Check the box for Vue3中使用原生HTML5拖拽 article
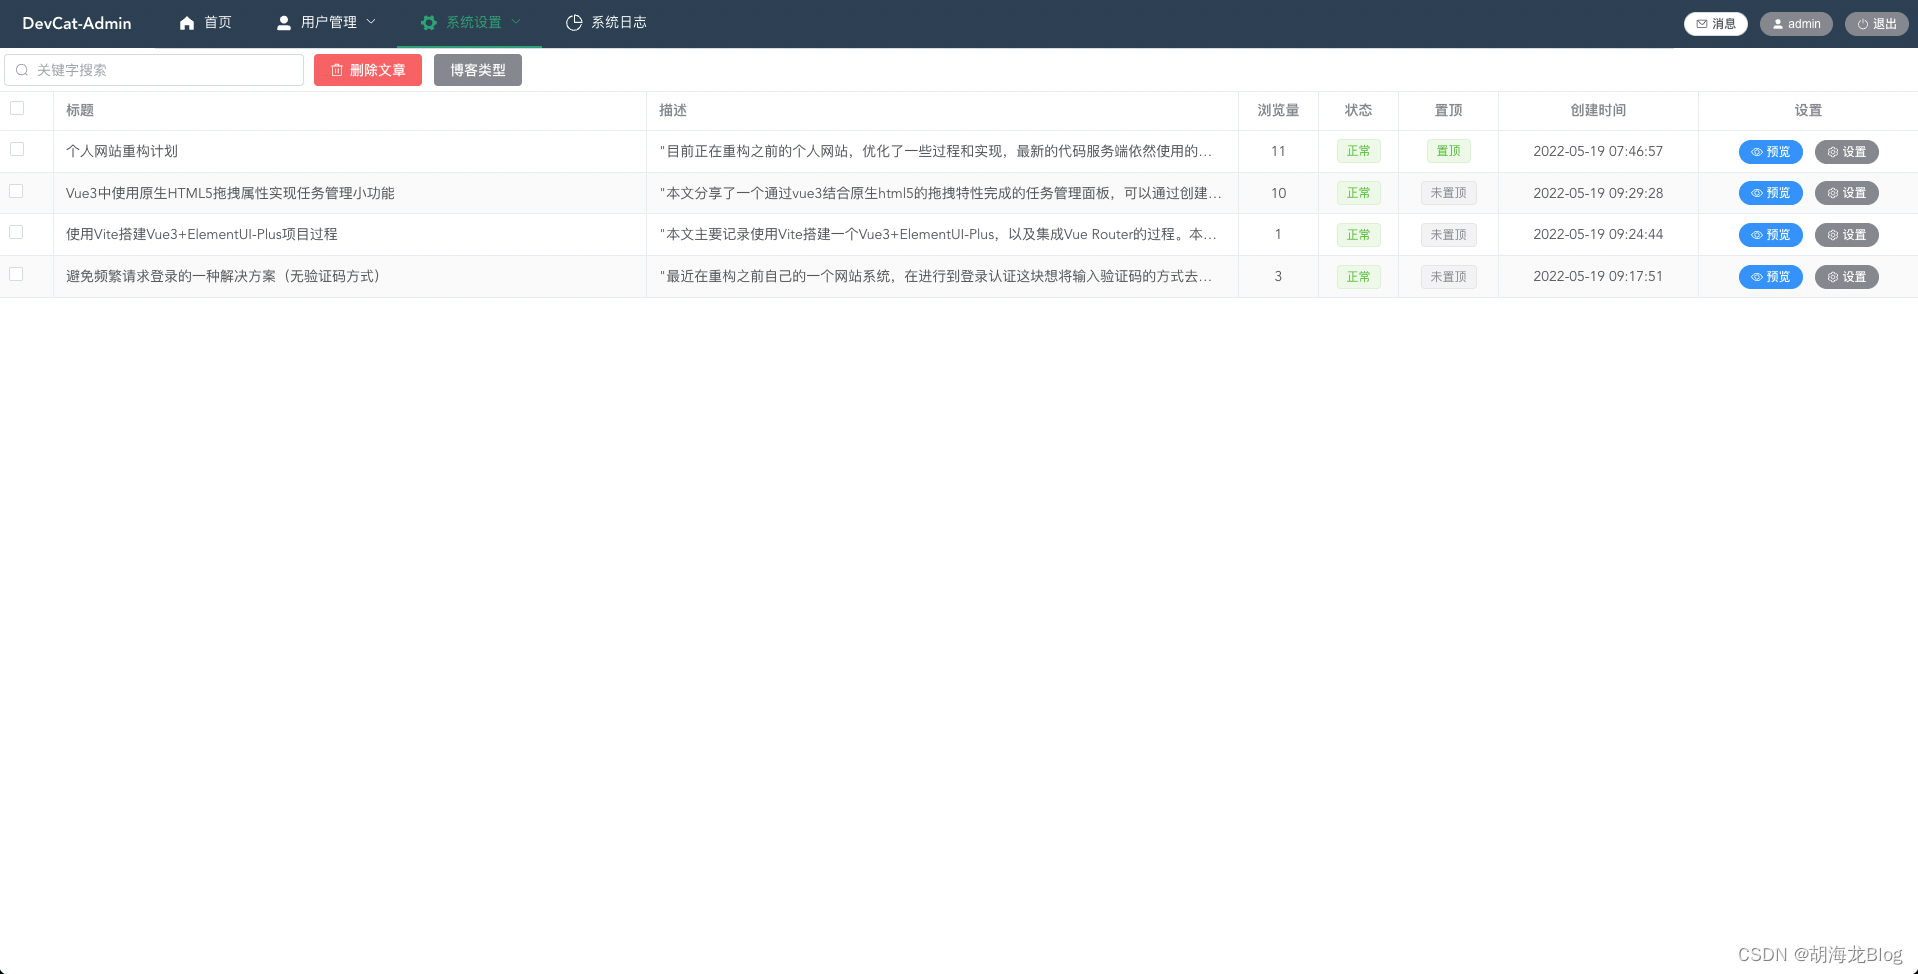 [17, 191]
